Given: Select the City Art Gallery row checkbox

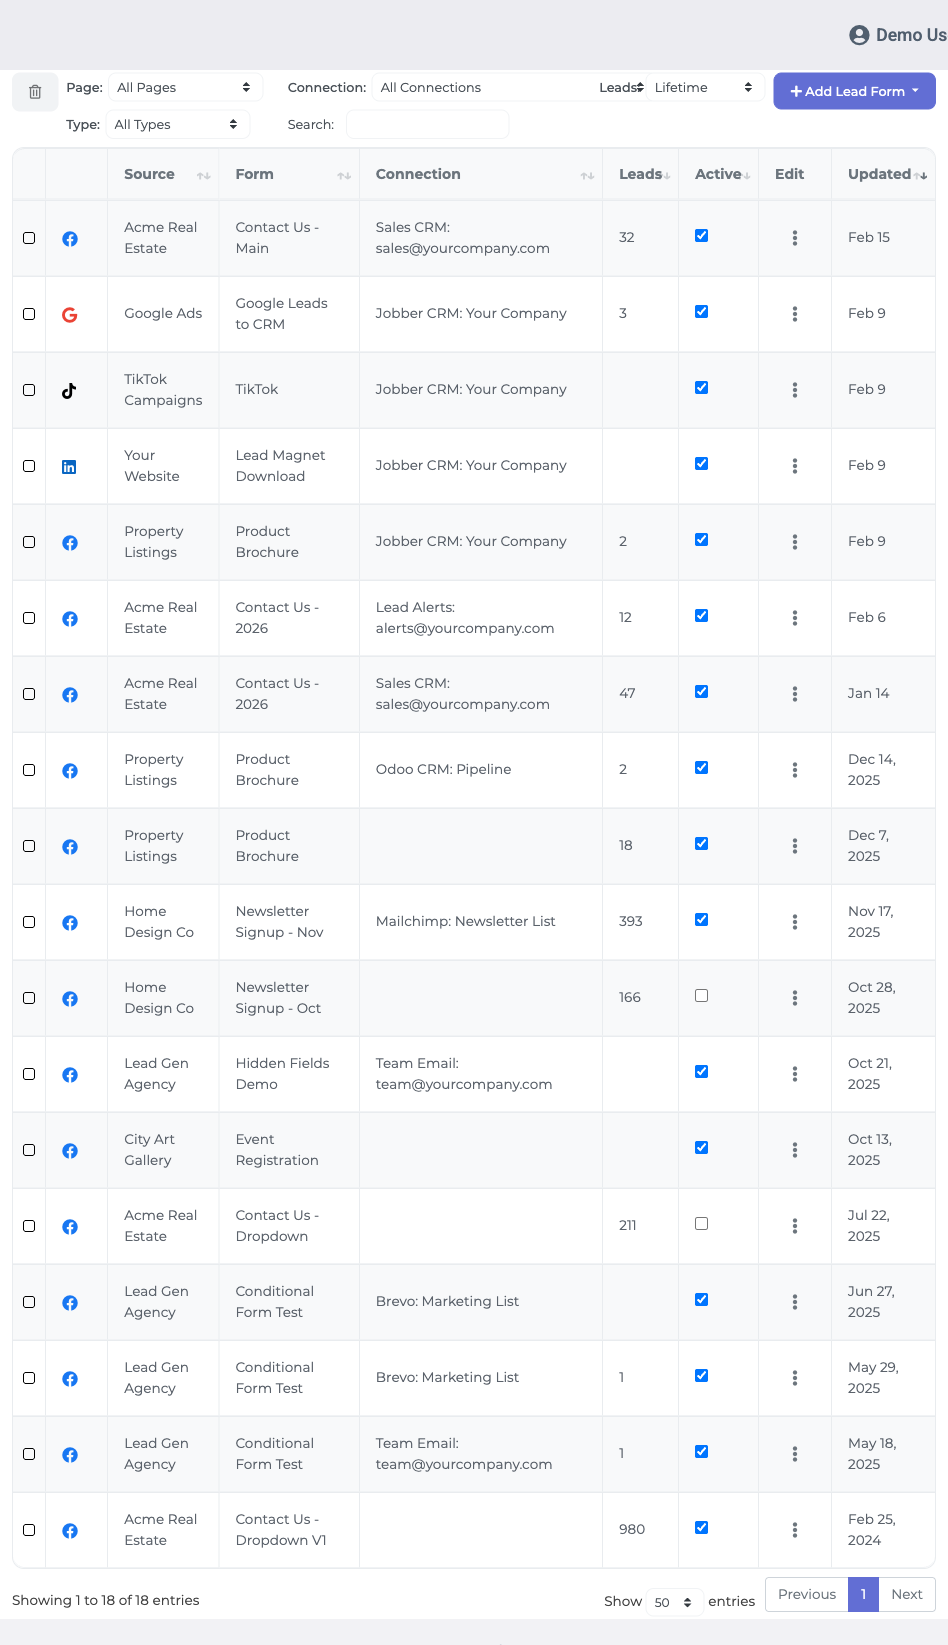Looking at the screenshot, I should click(x=29, y=1150).
